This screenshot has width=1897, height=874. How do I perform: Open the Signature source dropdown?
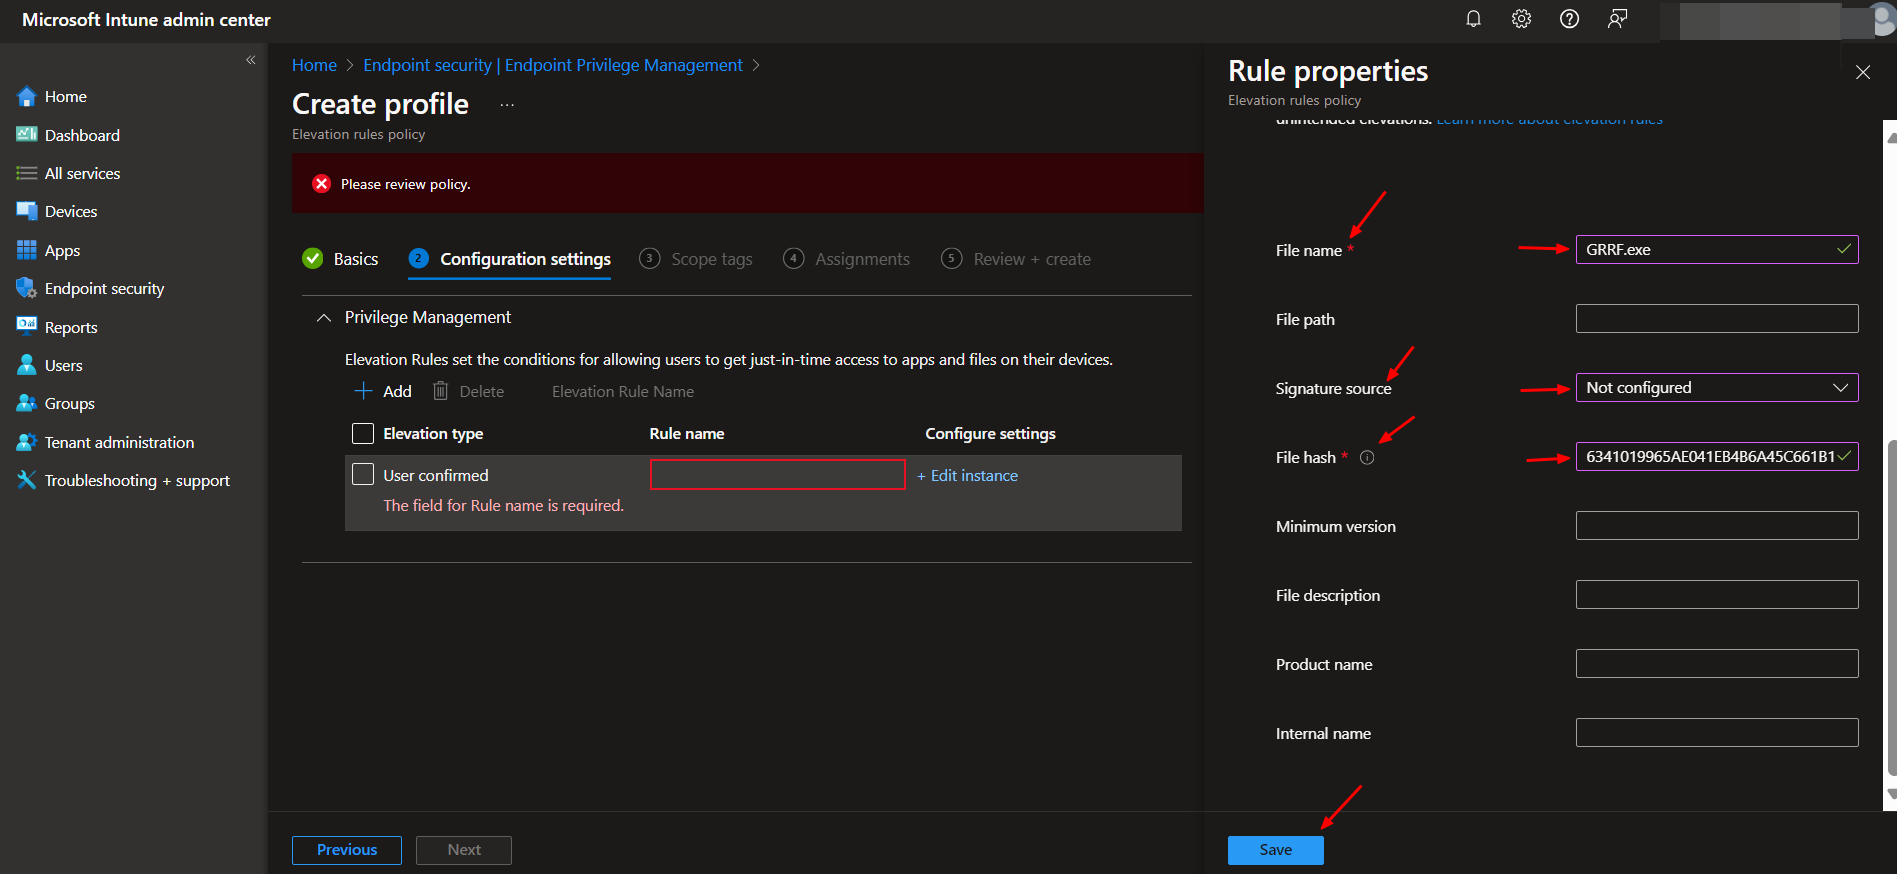pos(1716,388)
